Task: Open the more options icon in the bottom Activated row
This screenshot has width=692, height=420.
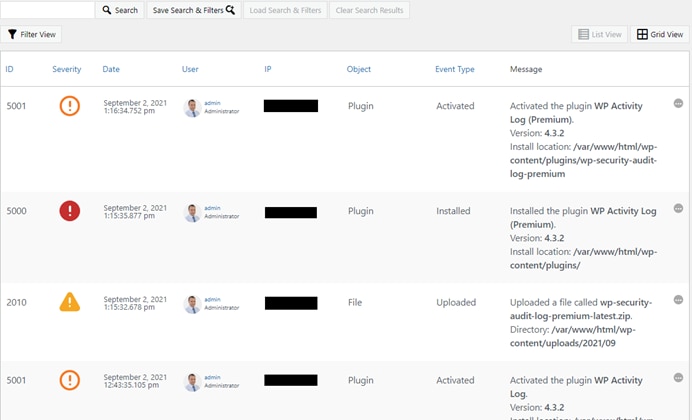Action: [x=678, y=377]
